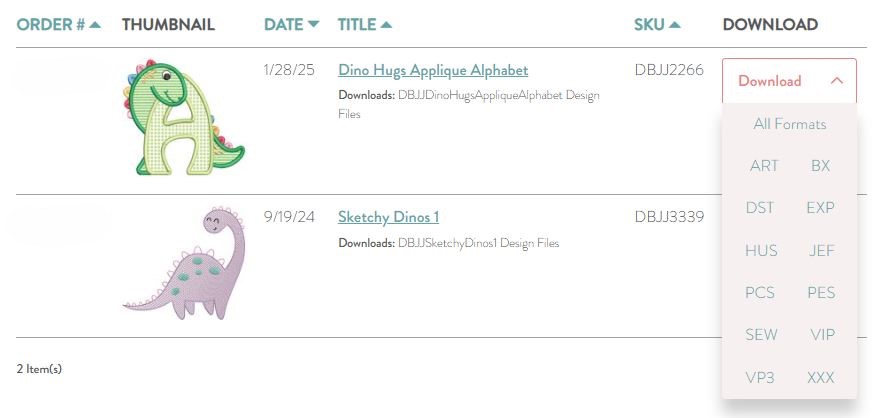Collapse the Download dropdown chevron
This screenshot has width=892, height=418.
tap(836, 81)
